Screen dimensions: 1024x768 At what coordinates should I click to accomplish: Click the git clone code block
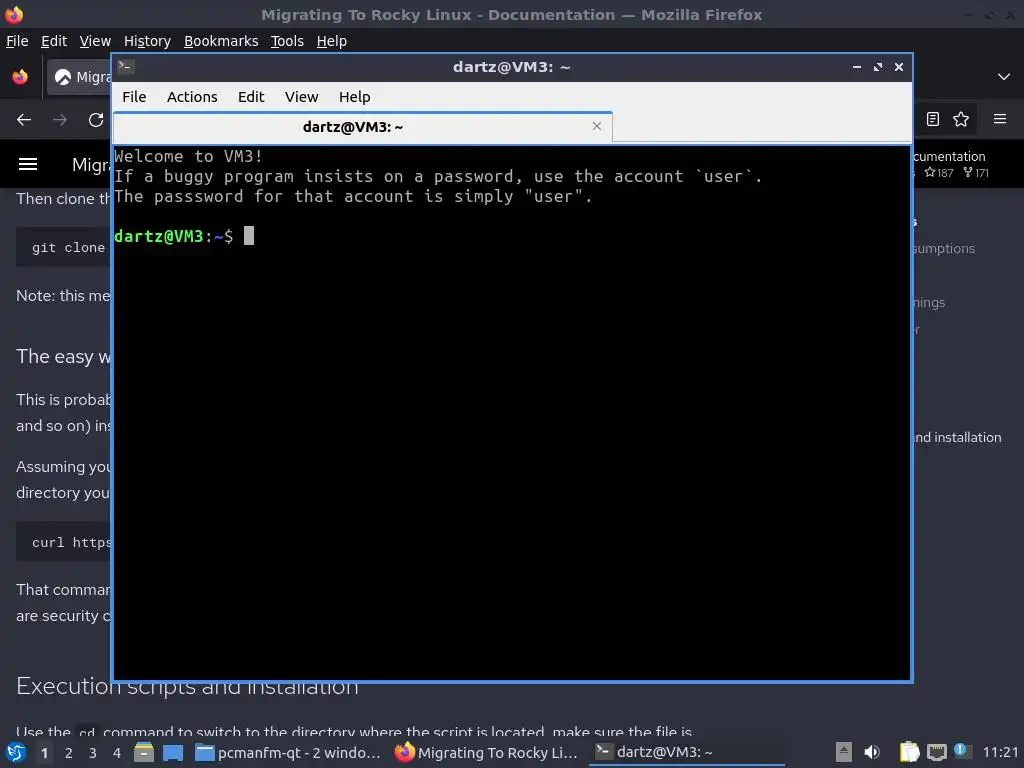(63, 248)
